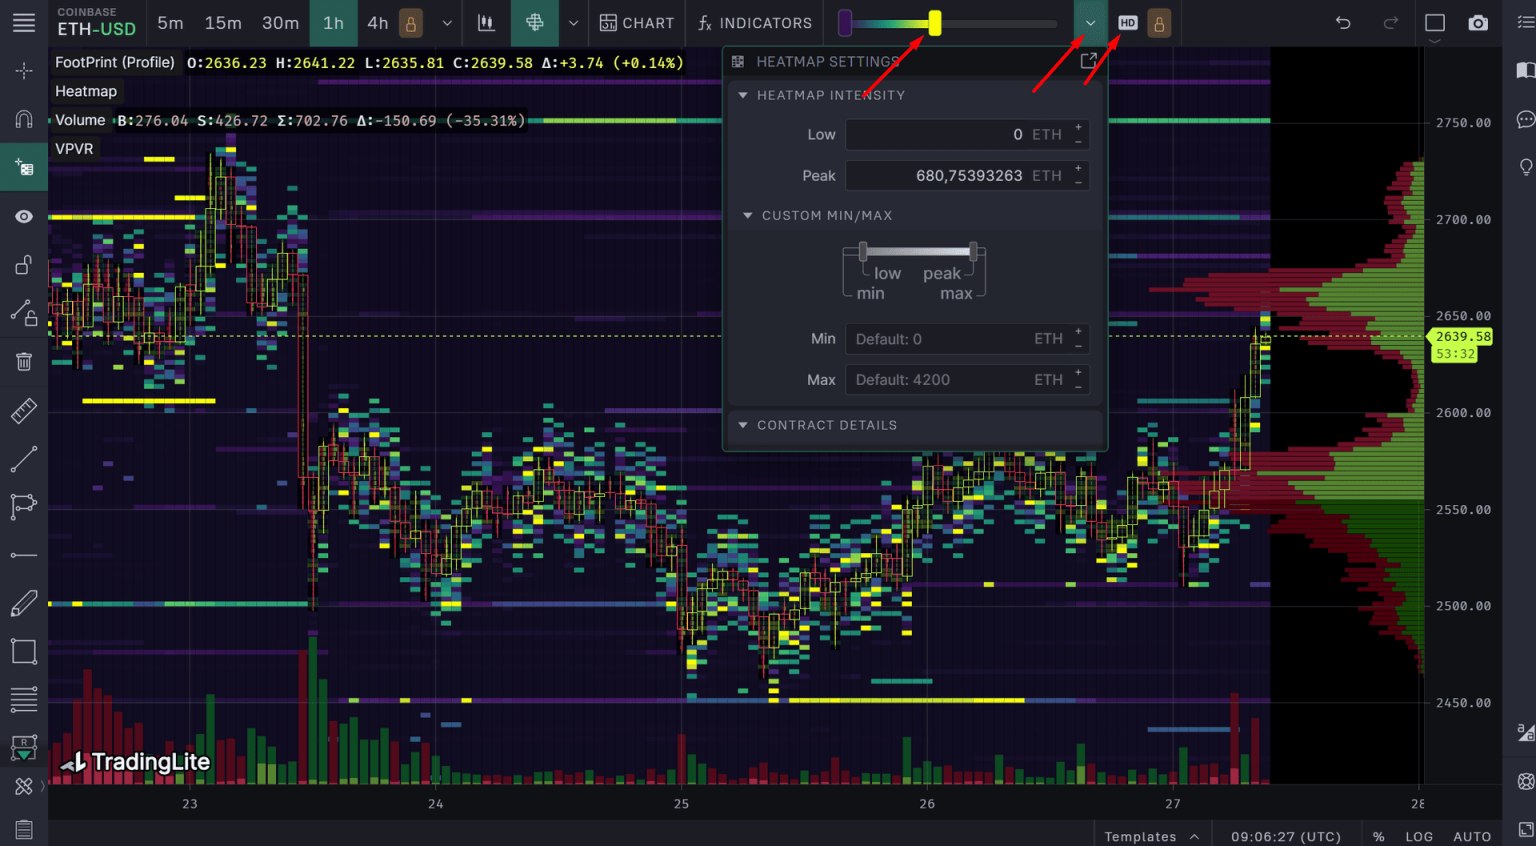The width and height of the screenshot is (1536, 846).
Task: Select the ruler measurement tool
Action: [x=23, y=410]
